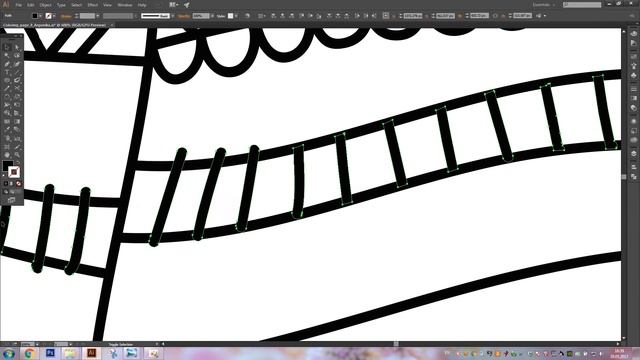Open the Effect menu

[x=93, y=5]
